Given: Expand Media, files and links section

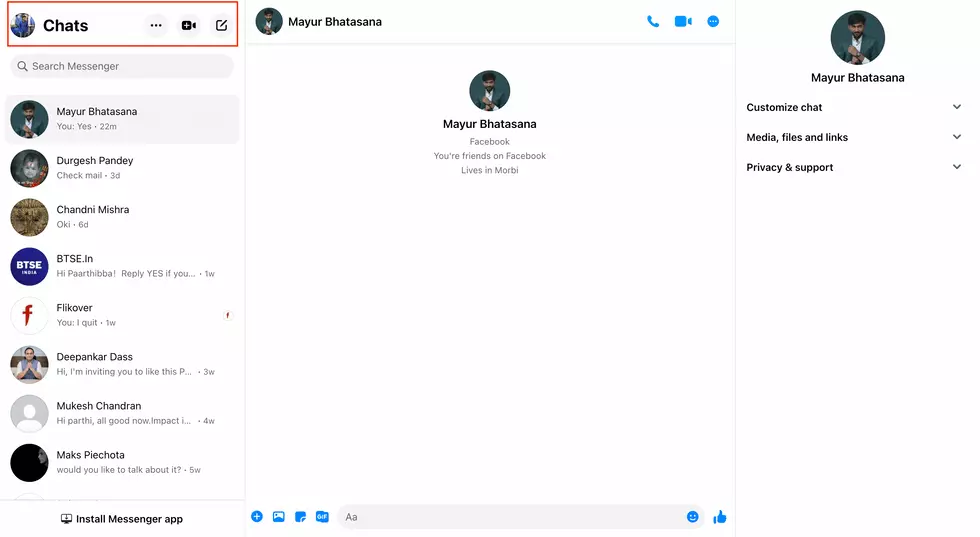Looking at the screenshot, I should pyautogui.click(x=855, y=137).
